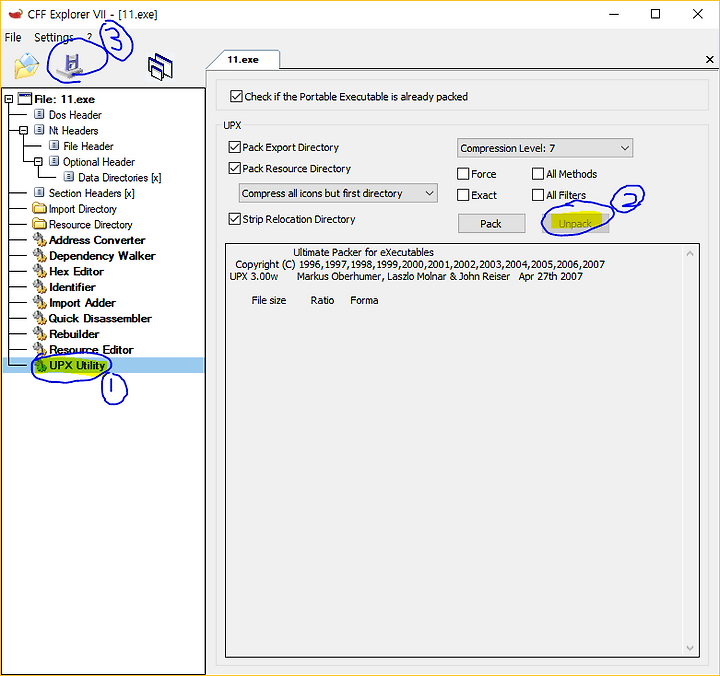Screen dimensions: 720x676
Task: Select Section Headers [x] tree item
Action: point(91,193)
